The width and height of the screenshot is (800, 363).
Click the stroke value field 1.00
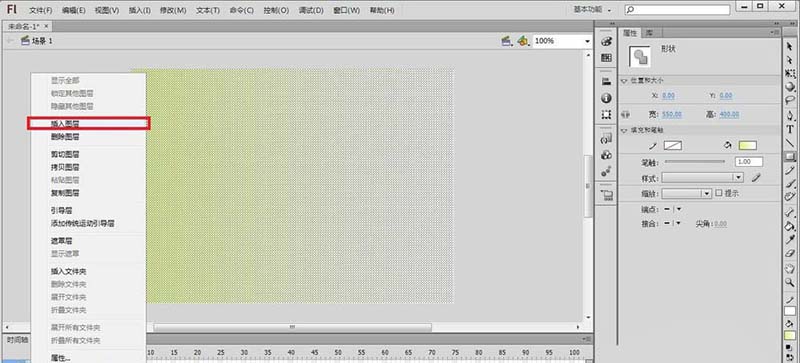749,161
